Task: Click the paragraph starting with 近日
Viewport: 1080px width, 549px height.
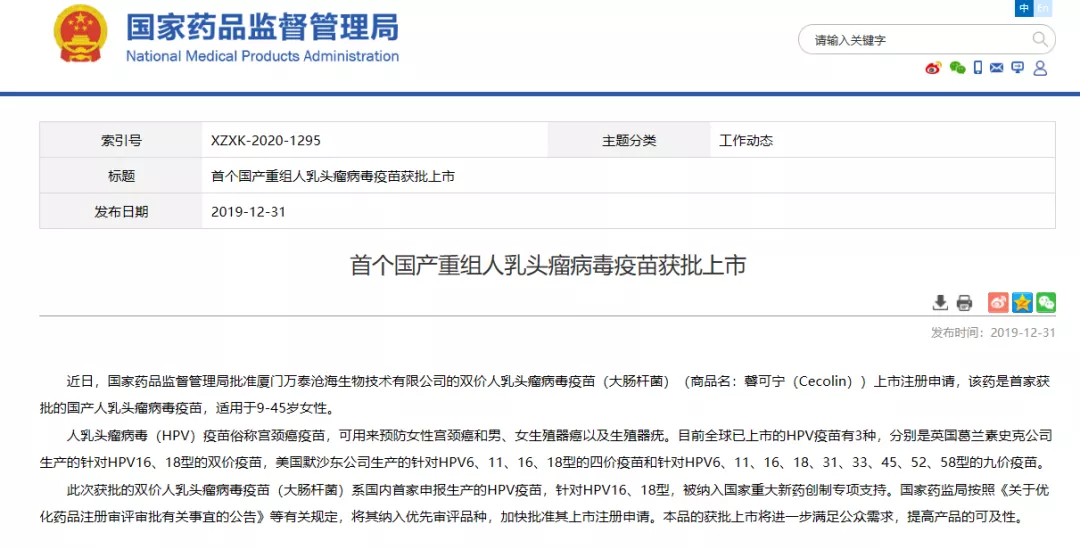Action: tap(547, 395)
